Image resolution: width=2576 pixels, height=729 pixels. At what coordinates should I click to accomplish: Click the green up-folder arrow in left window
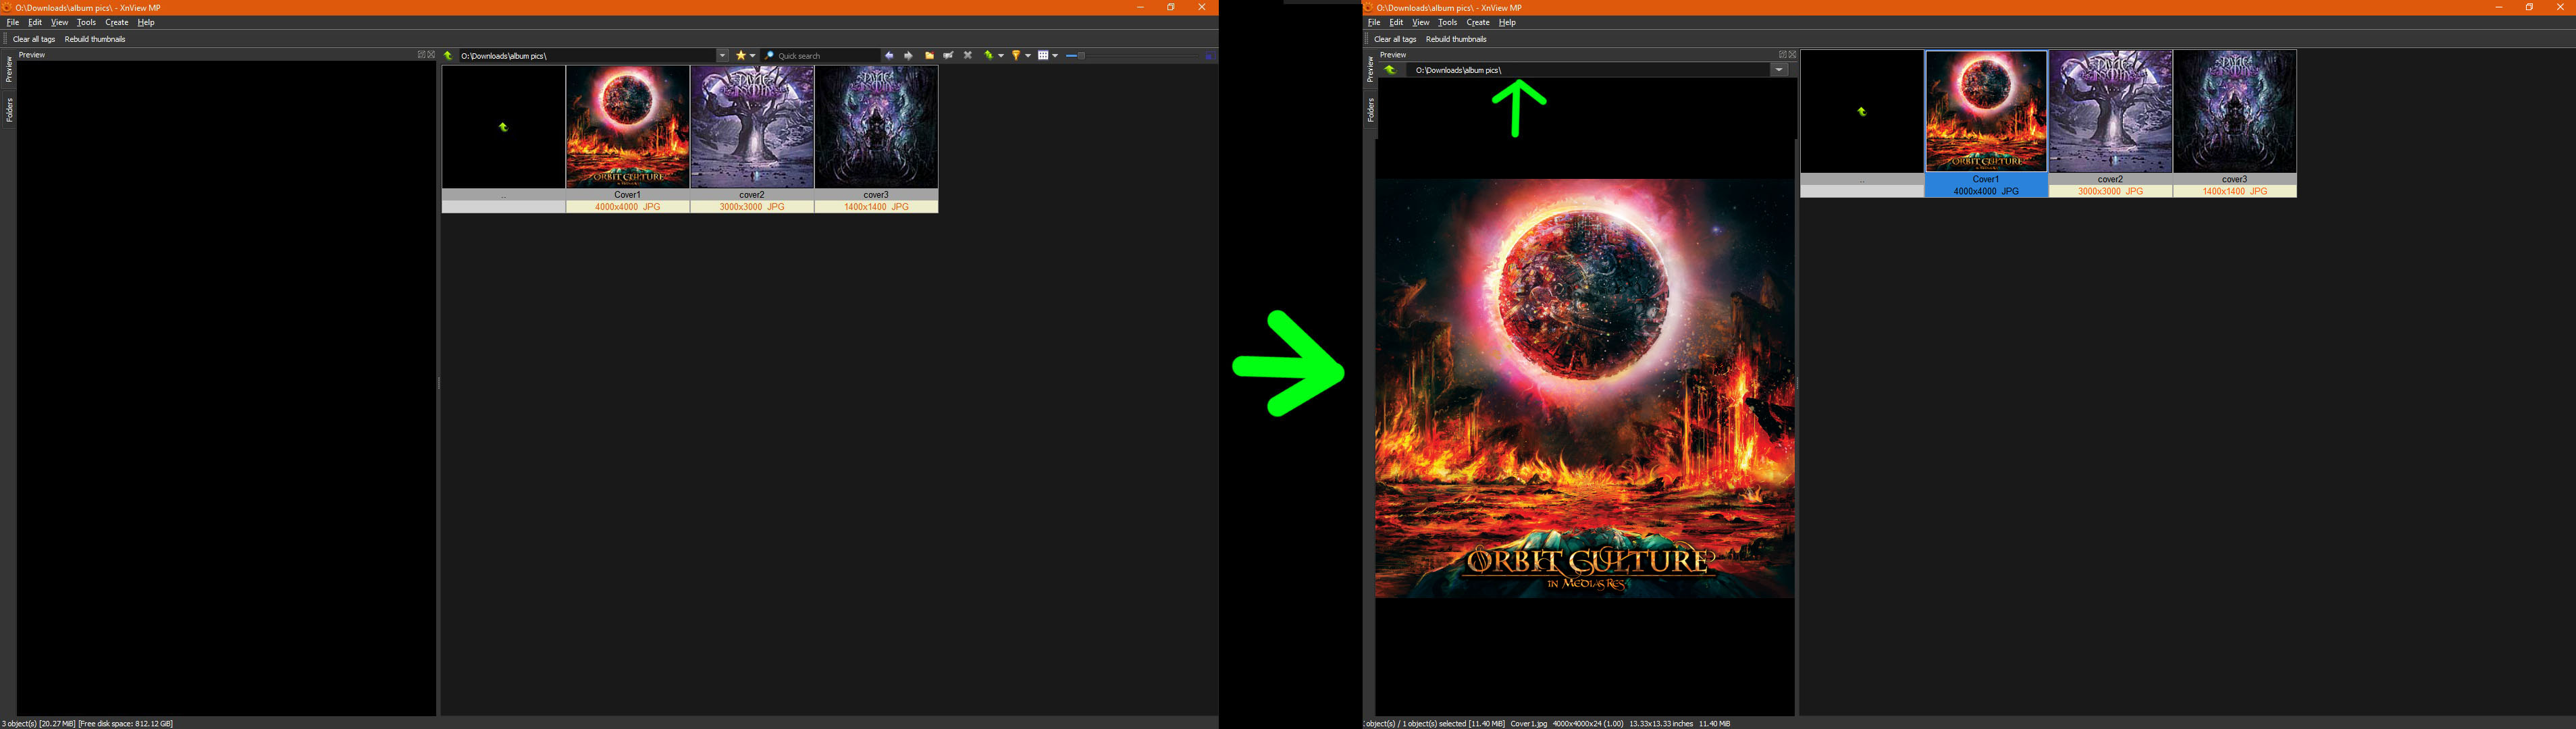click(x=448, y=56)
